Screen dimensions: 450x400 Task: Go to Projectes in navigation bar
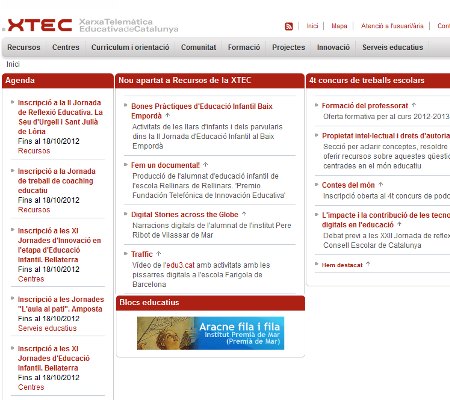[289, 47]
